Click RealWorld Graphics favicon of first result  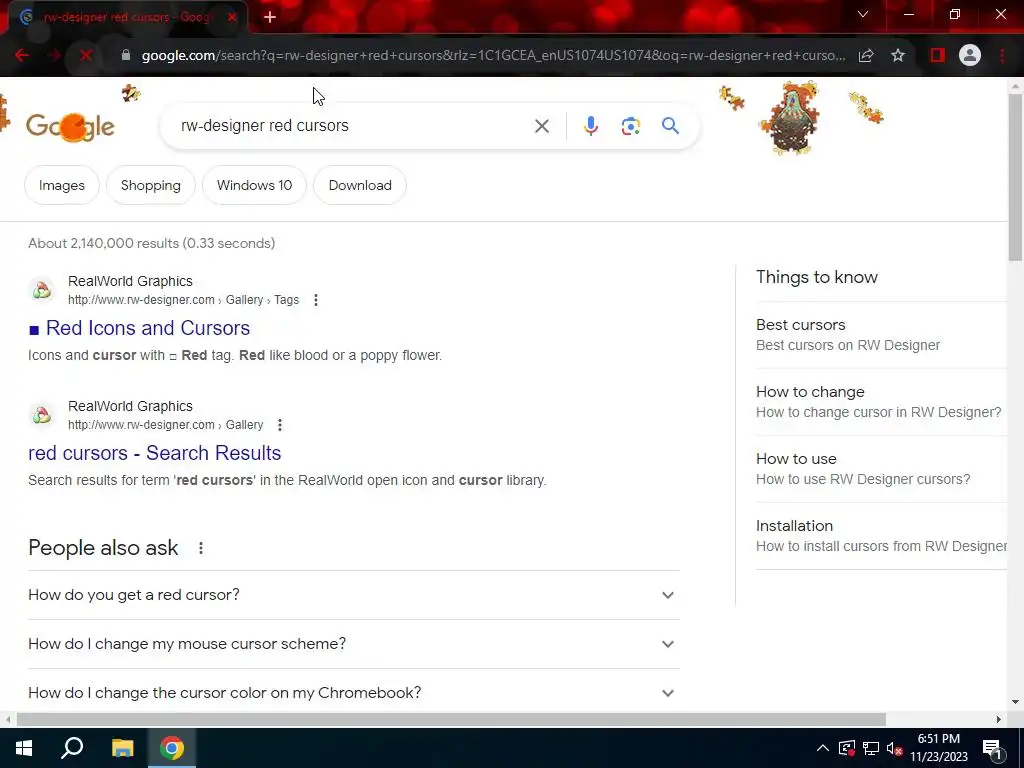tap(42, 289)
